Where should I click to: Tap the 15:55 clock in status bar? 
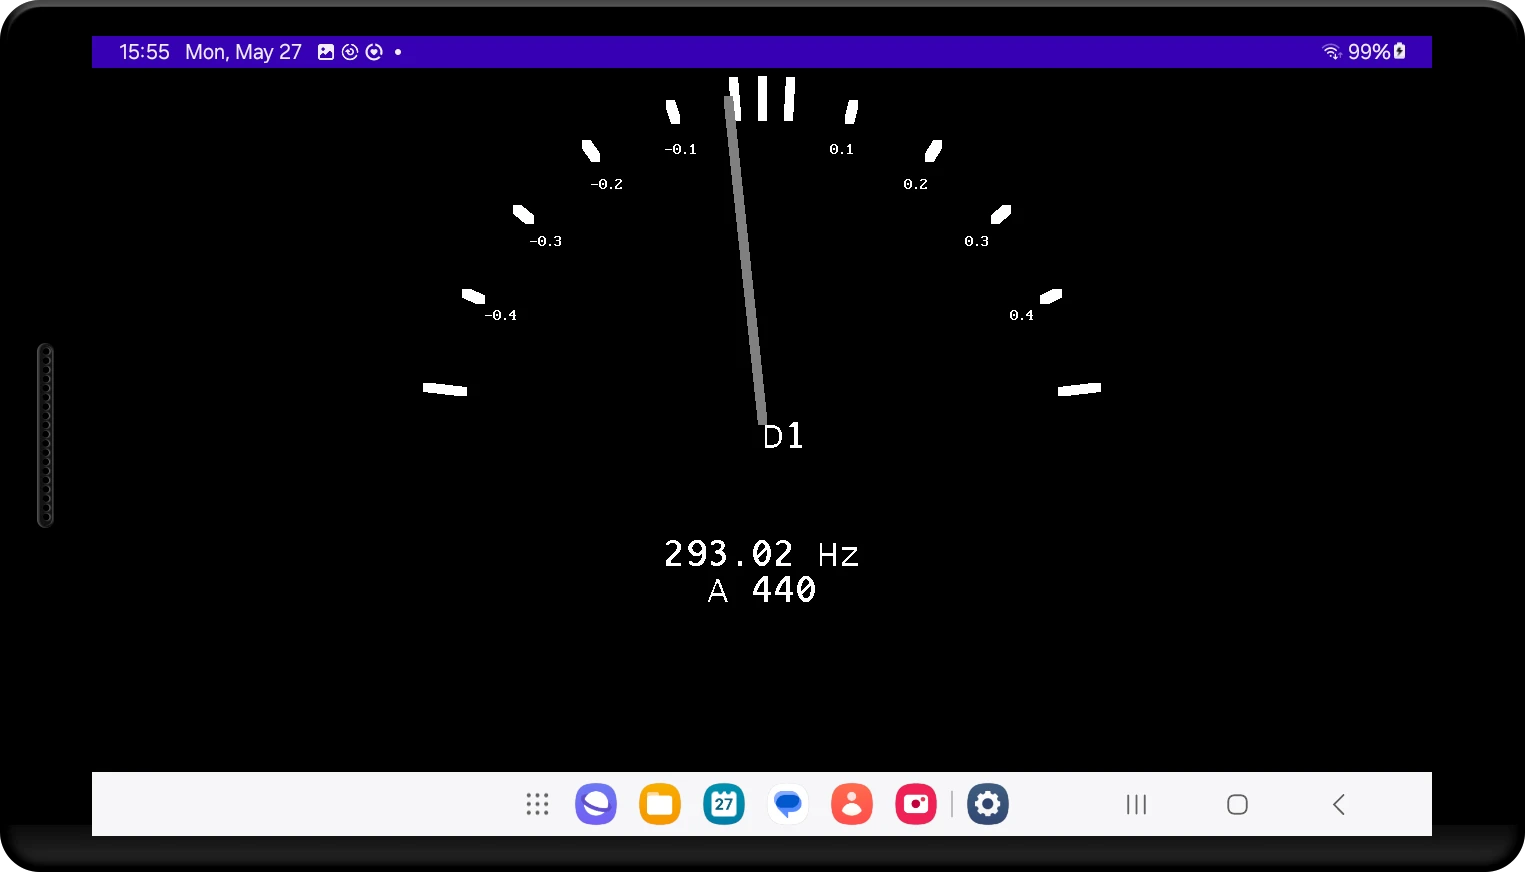tap(144, 52)
